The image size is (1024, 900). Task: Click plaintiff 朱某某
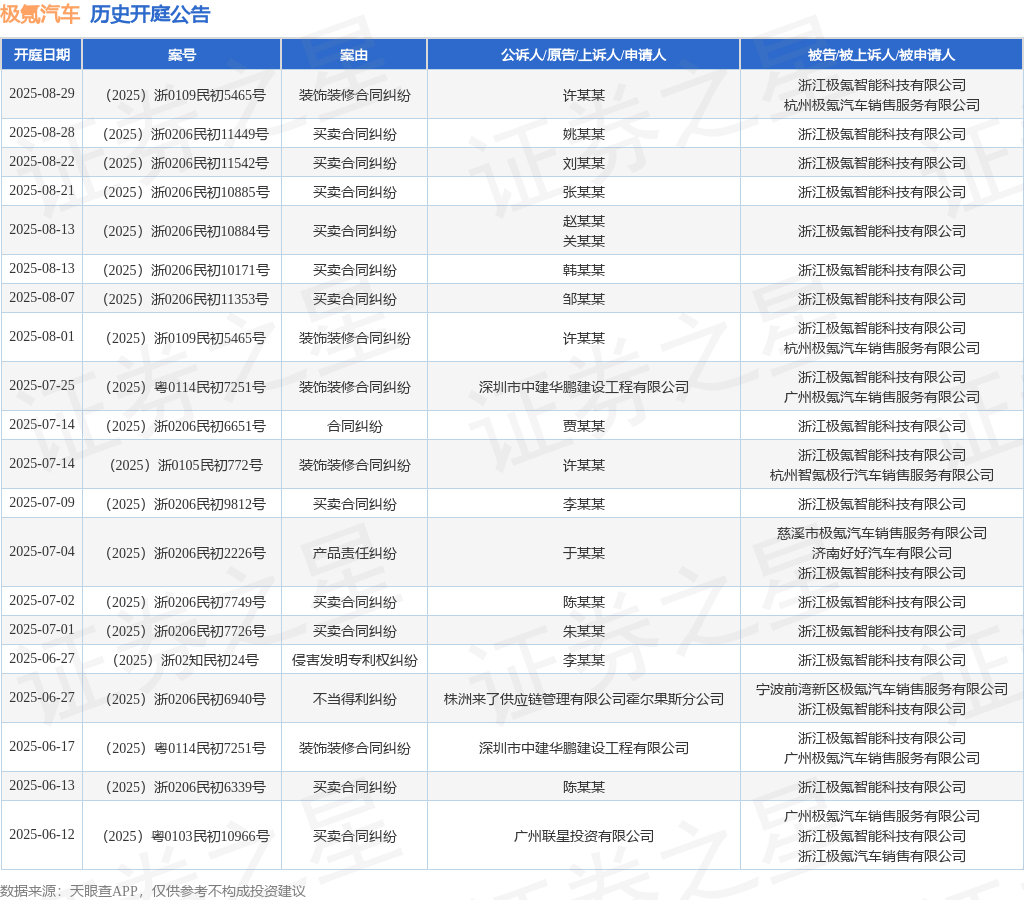coord(584,632)
